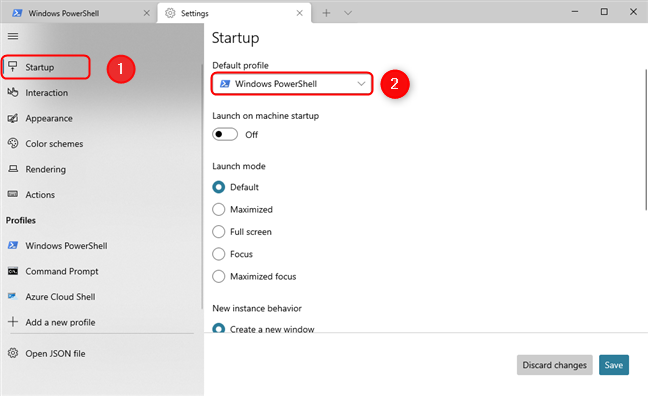This screenshot has height=396, width=648.
Task: Maximize the Windows Terminal window
Action: [604, 12]
